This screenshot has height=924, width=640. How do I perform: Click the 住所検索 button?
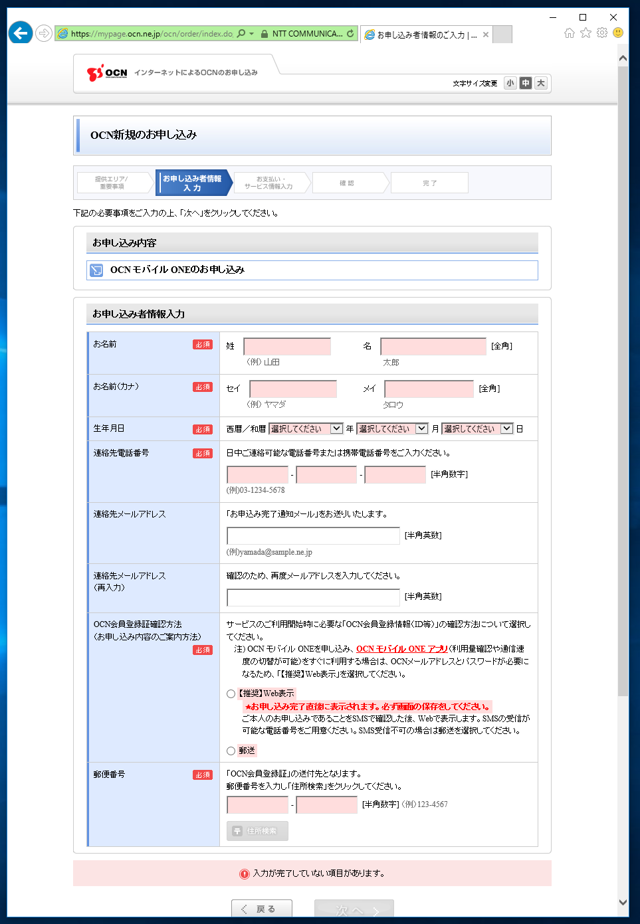pos(258,831)
